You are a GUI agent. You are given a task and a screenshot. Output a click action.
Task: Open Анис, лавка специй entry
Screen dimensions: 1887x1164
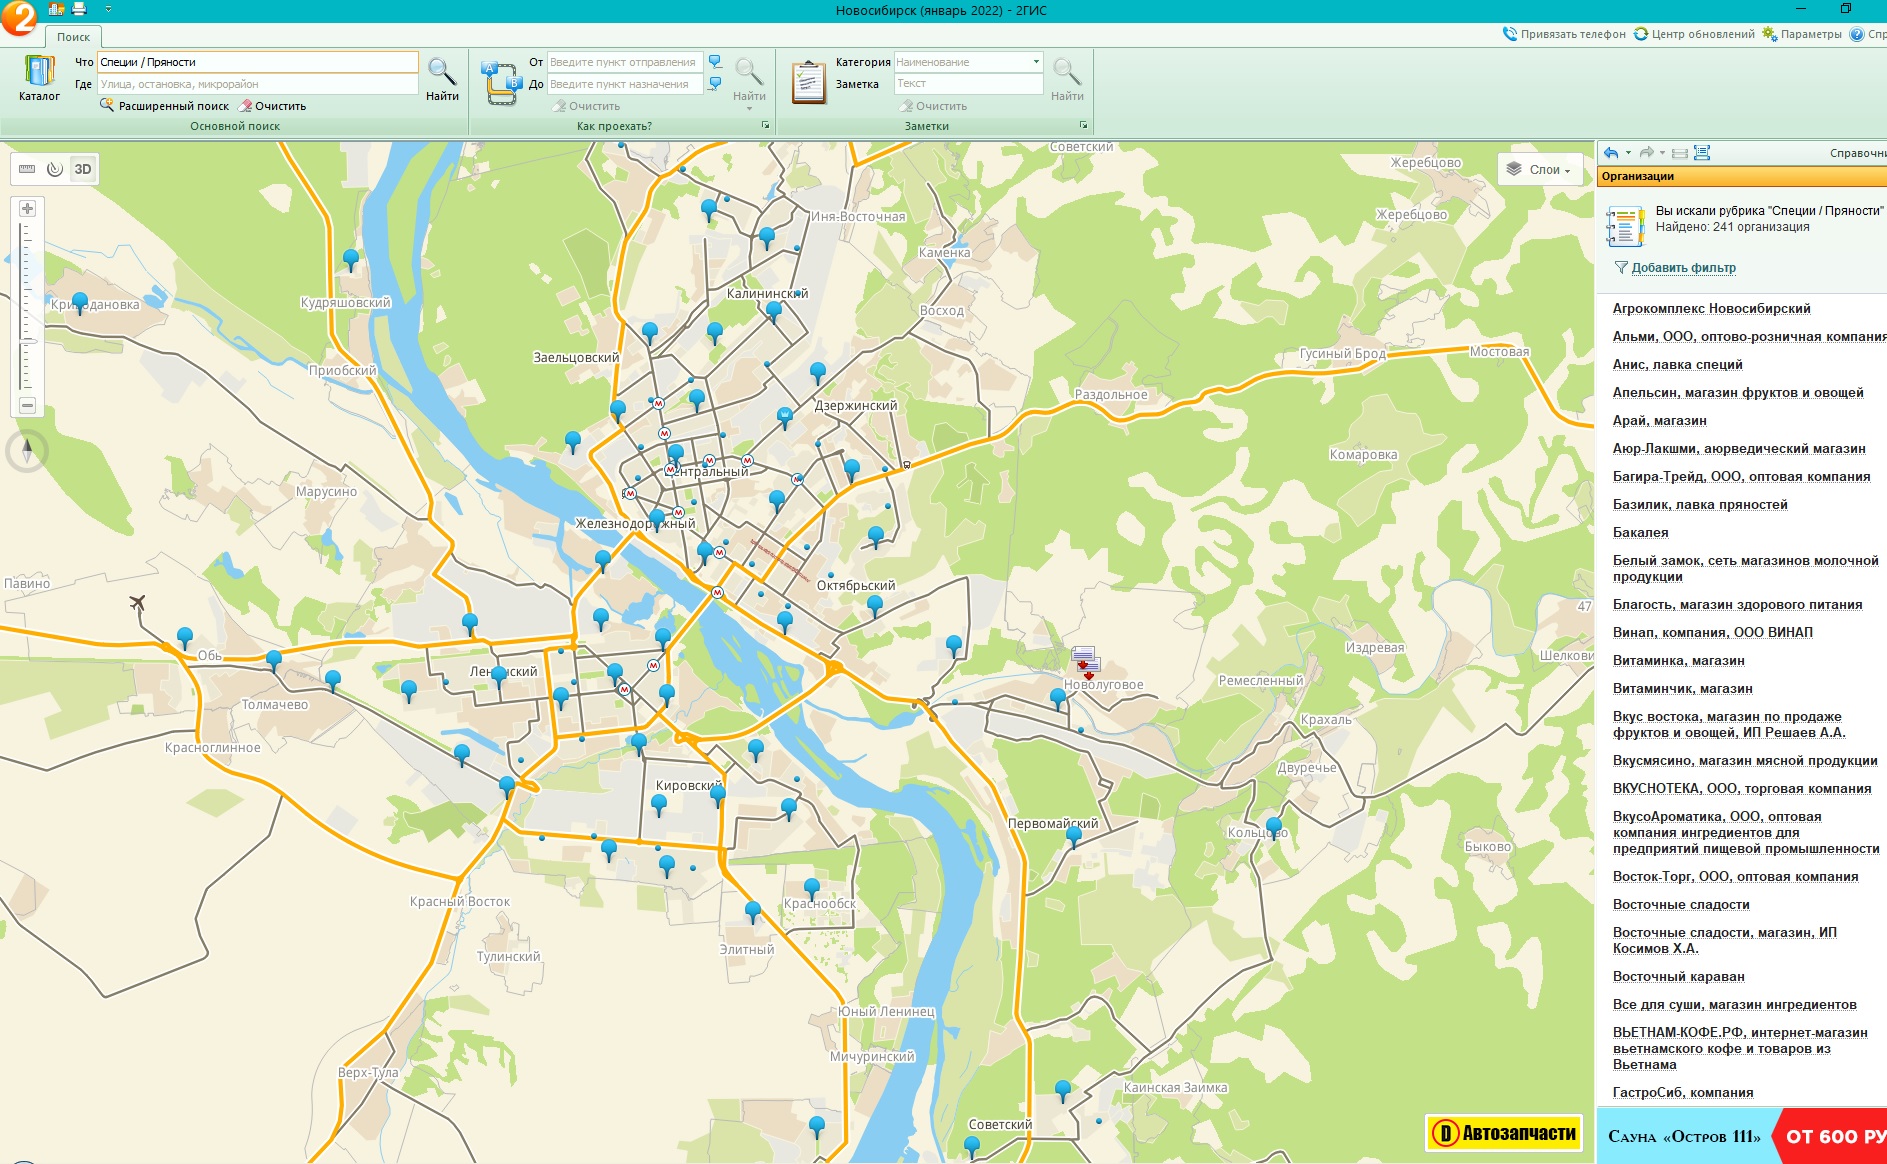point(1677,365)
